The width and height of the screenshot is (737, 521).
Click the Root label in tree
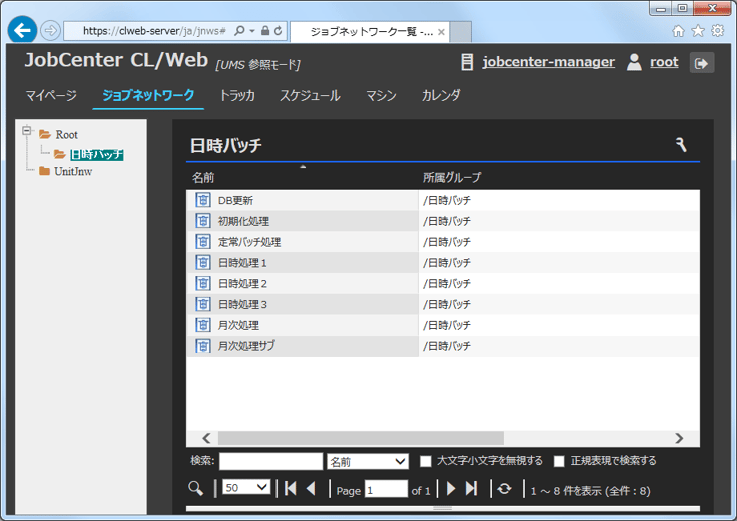(66, 134)
